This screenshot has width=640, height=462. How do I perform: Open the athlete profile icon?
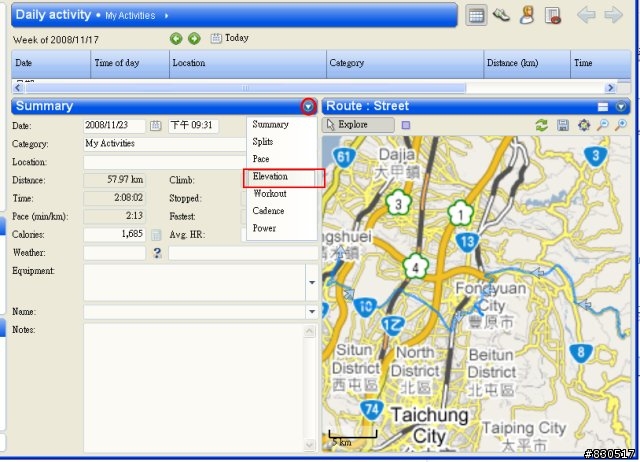[527, 15]
